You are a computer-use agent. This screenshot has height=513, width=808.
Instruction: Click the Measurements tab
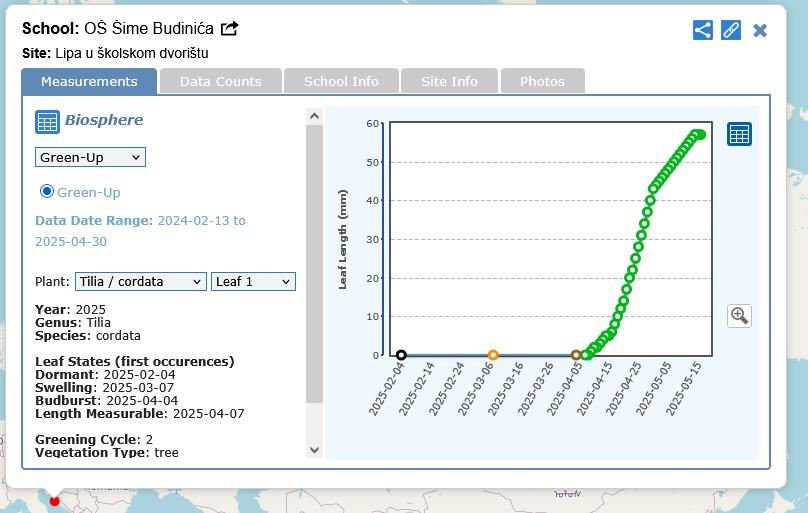(89, 81)
